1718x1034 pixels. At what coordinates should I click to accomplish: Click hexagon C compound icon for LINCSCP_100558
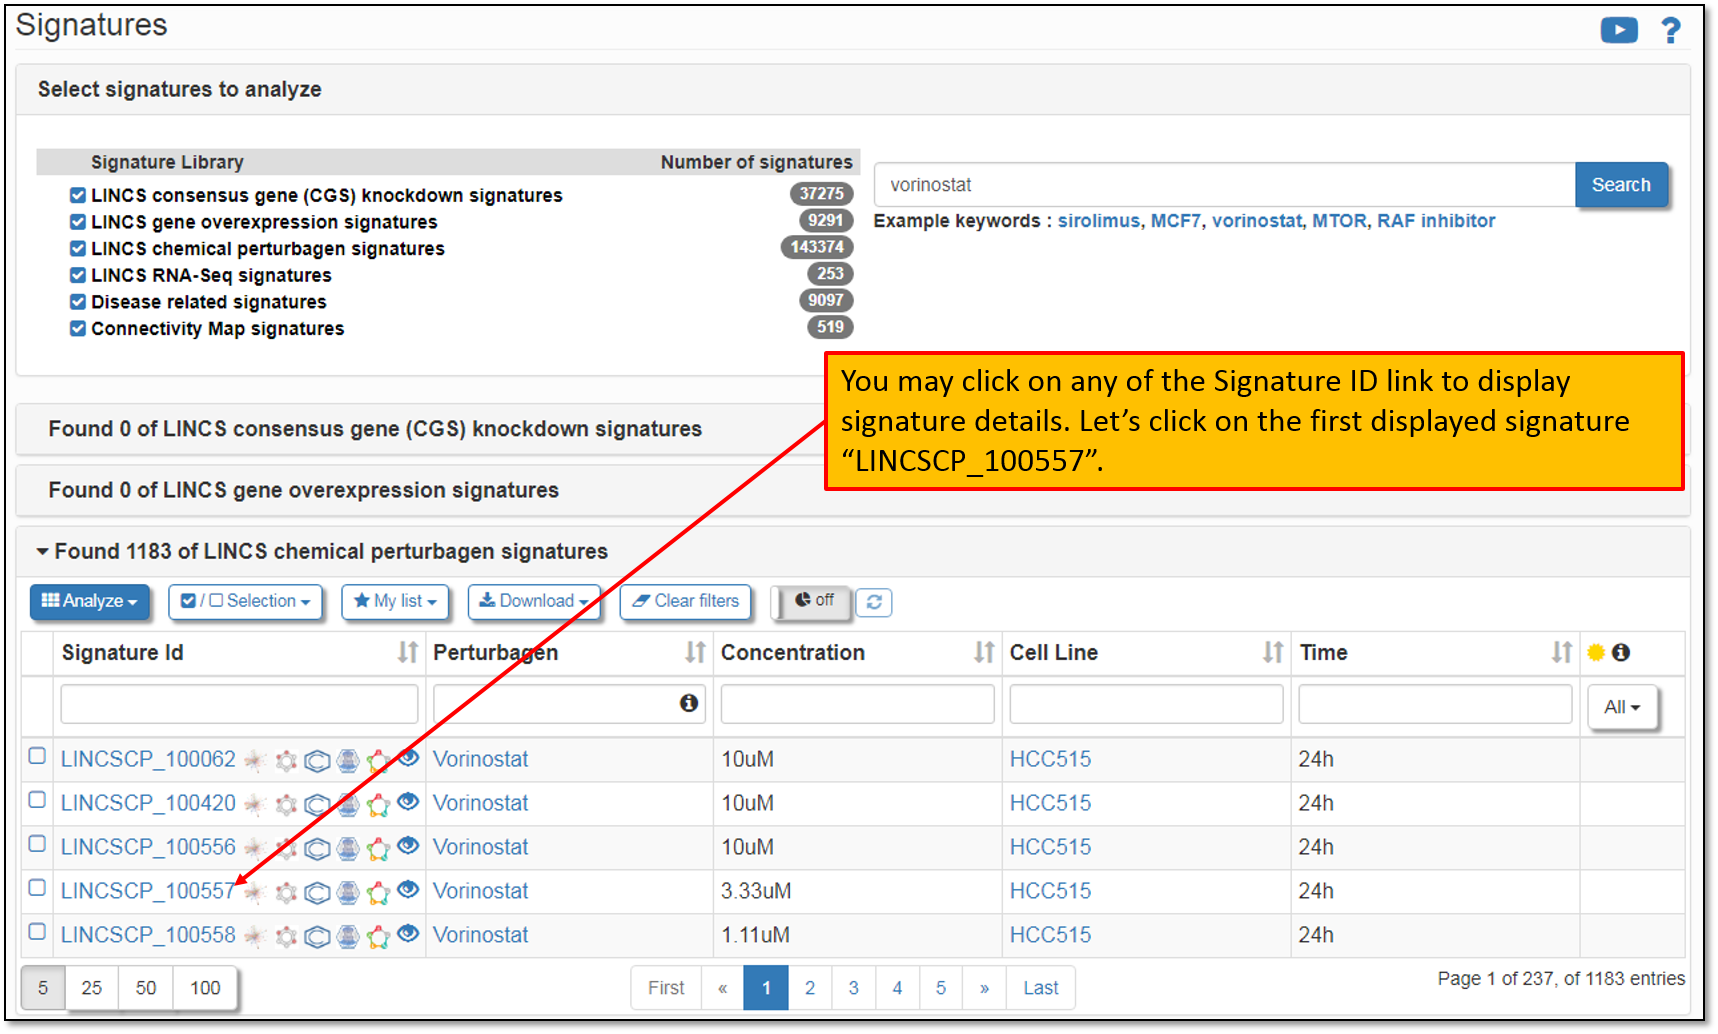[x=317, y=937]
